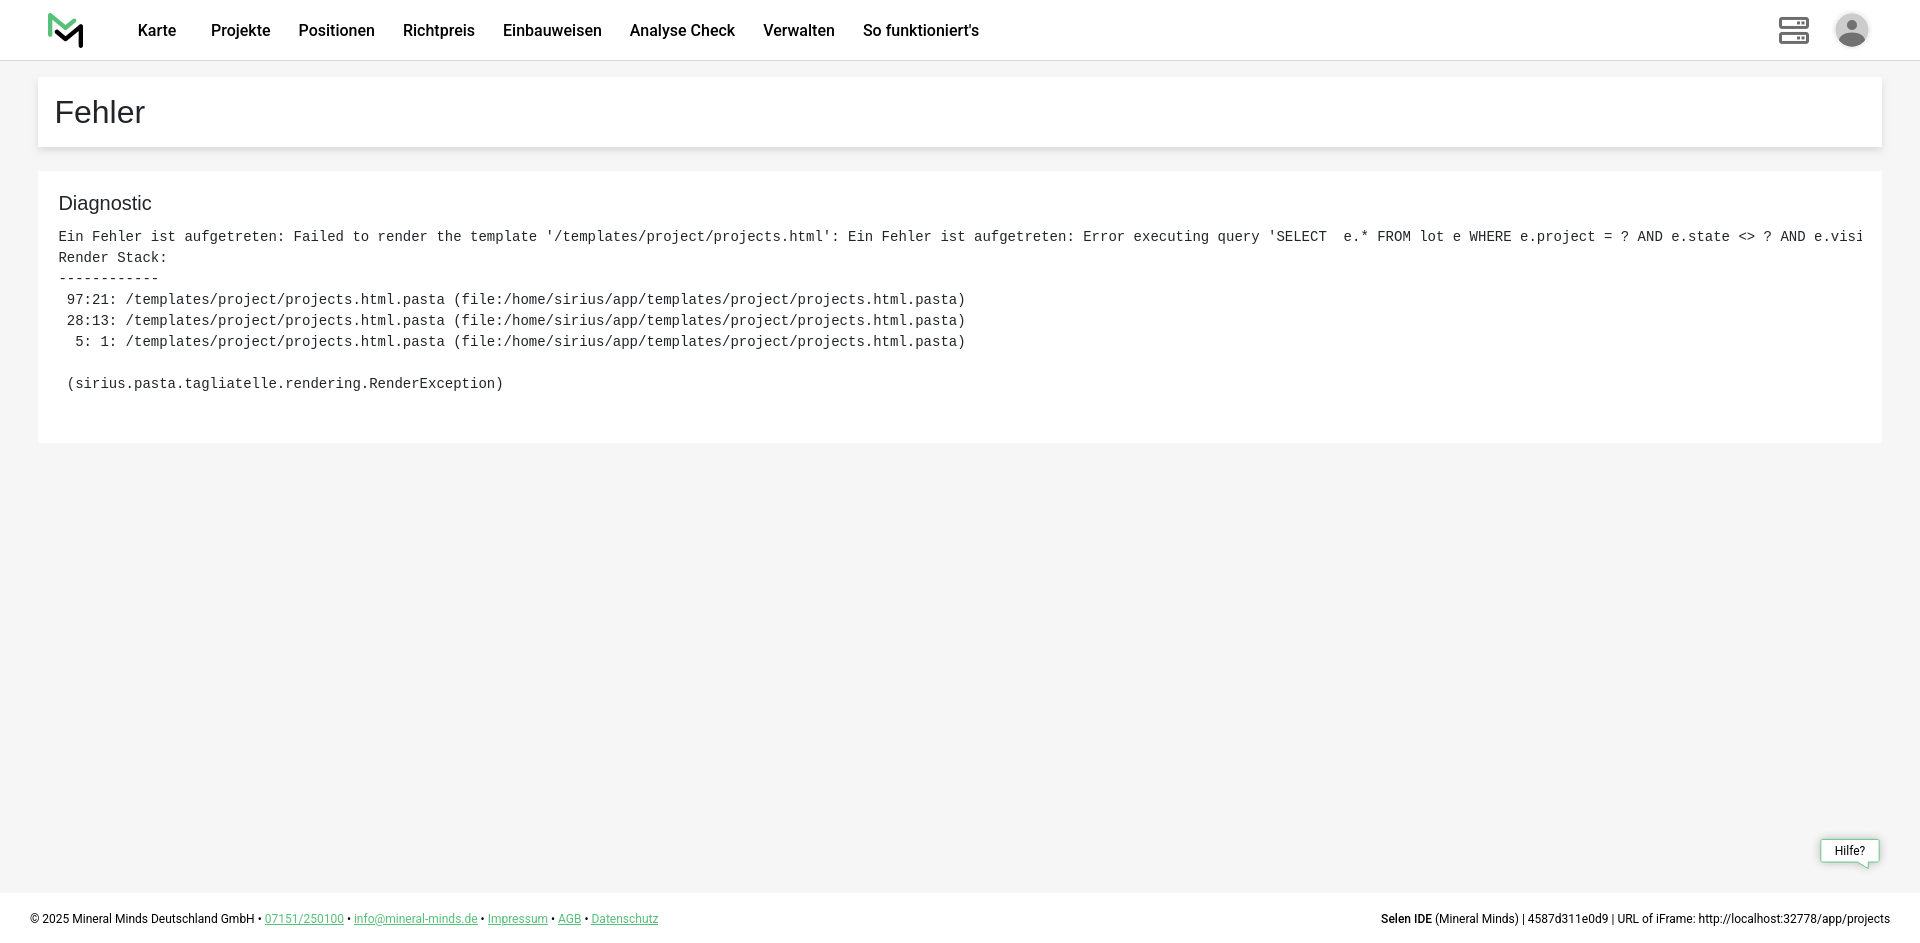The height and width of the screenshot is (943, 1920).
Task: Click the info@mineral-minds.de email link
Action: [x=415, y=919]
